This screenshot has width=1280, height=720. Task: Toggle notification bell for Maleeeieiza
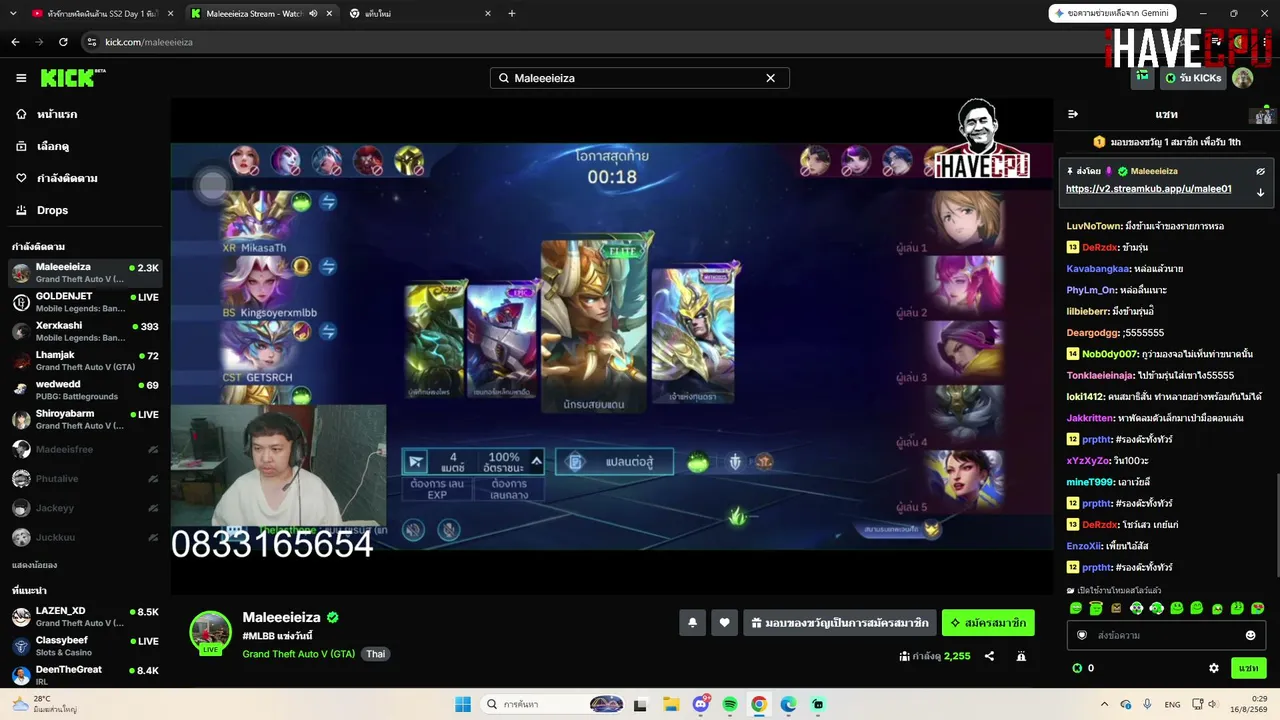click(692, 623)
